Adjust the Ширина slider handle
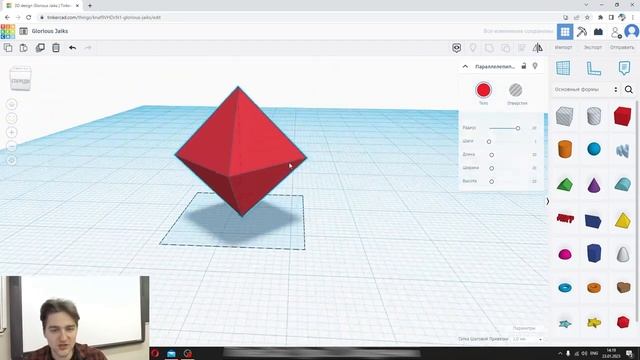This screenshot has height=360, width=640. [x=492, y=168]
